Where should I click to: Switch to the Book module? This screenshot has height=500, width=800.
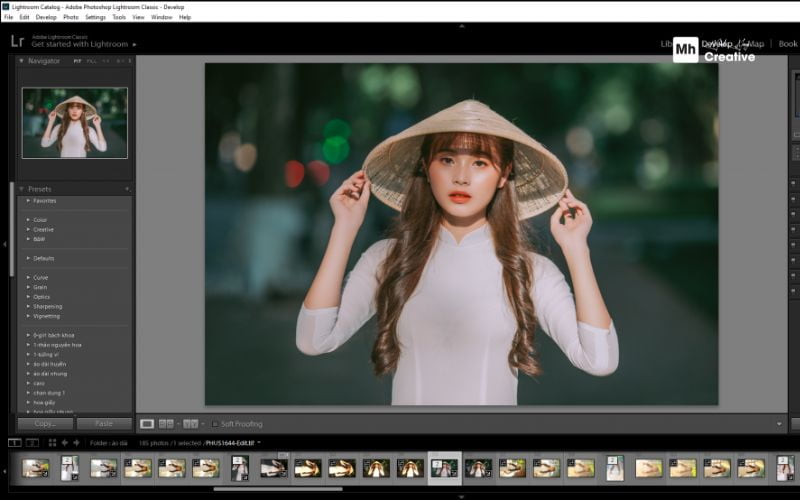788,44
